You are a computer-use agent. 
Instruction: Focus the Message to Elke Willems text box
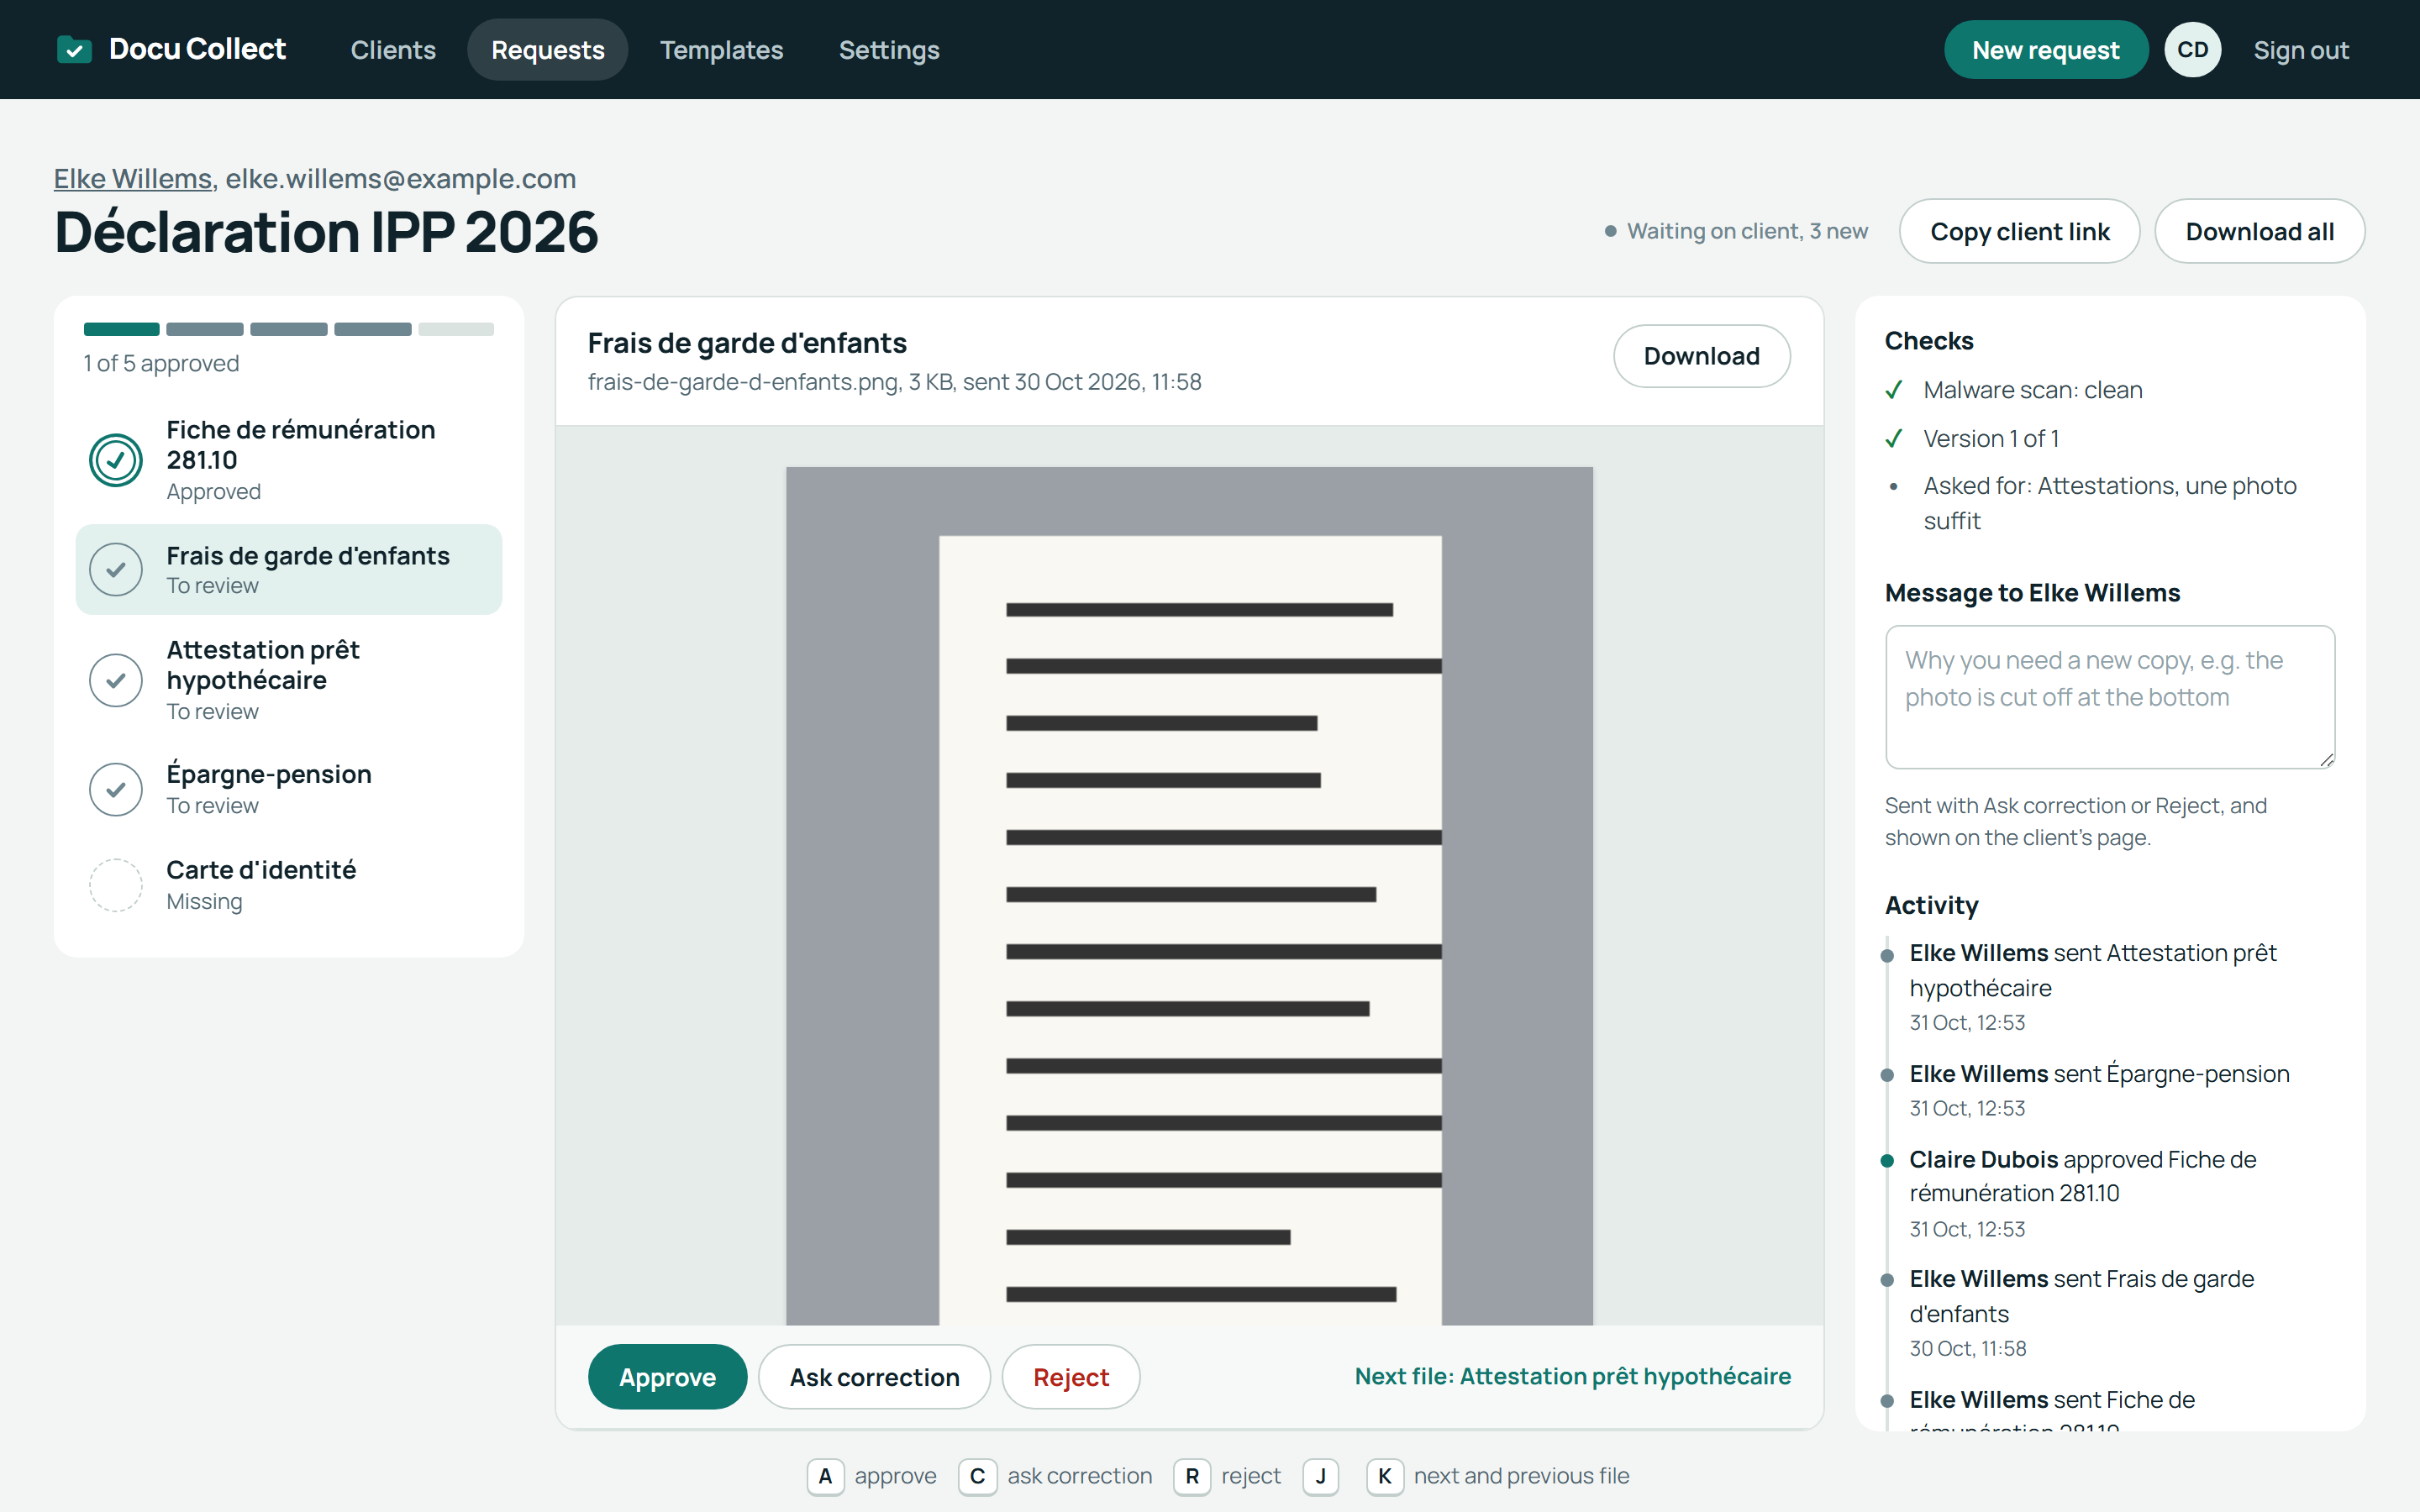coord(2110,697)
